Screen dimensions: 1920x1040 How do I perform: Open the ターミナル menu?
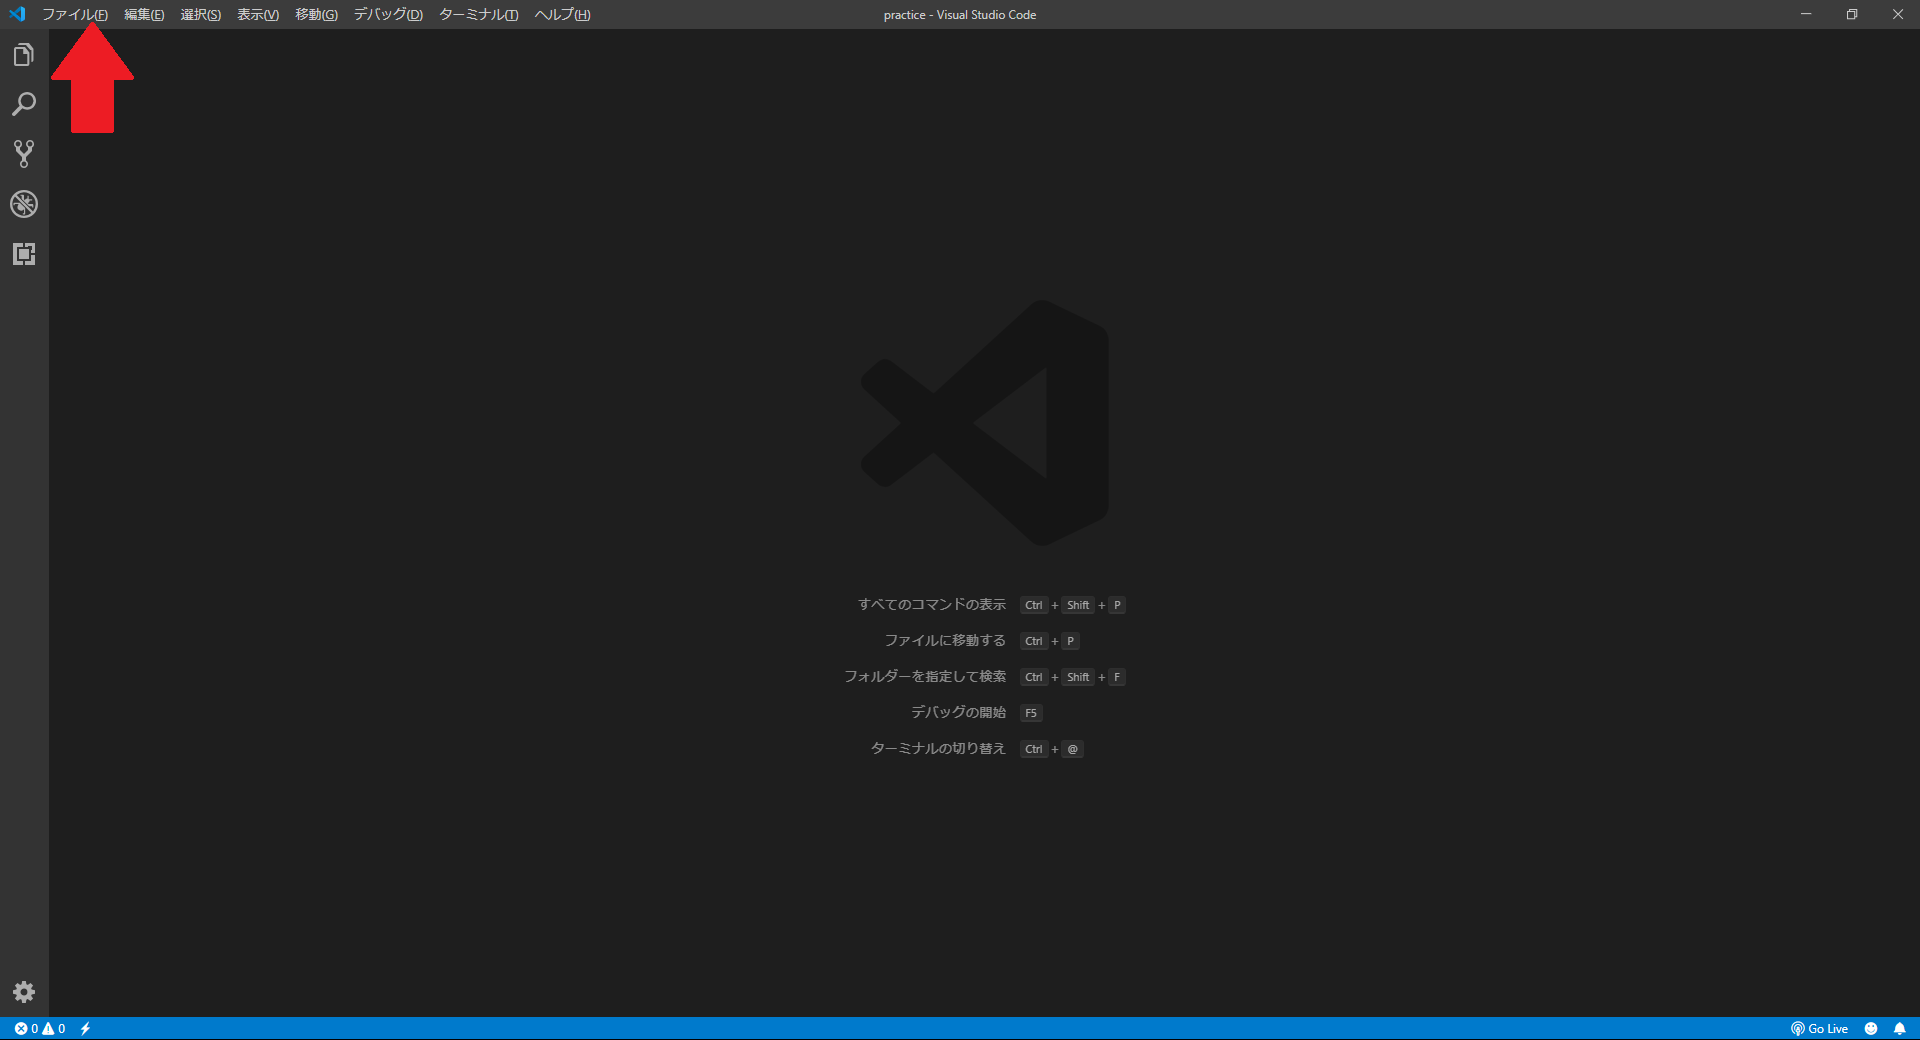tap(477, 14)
